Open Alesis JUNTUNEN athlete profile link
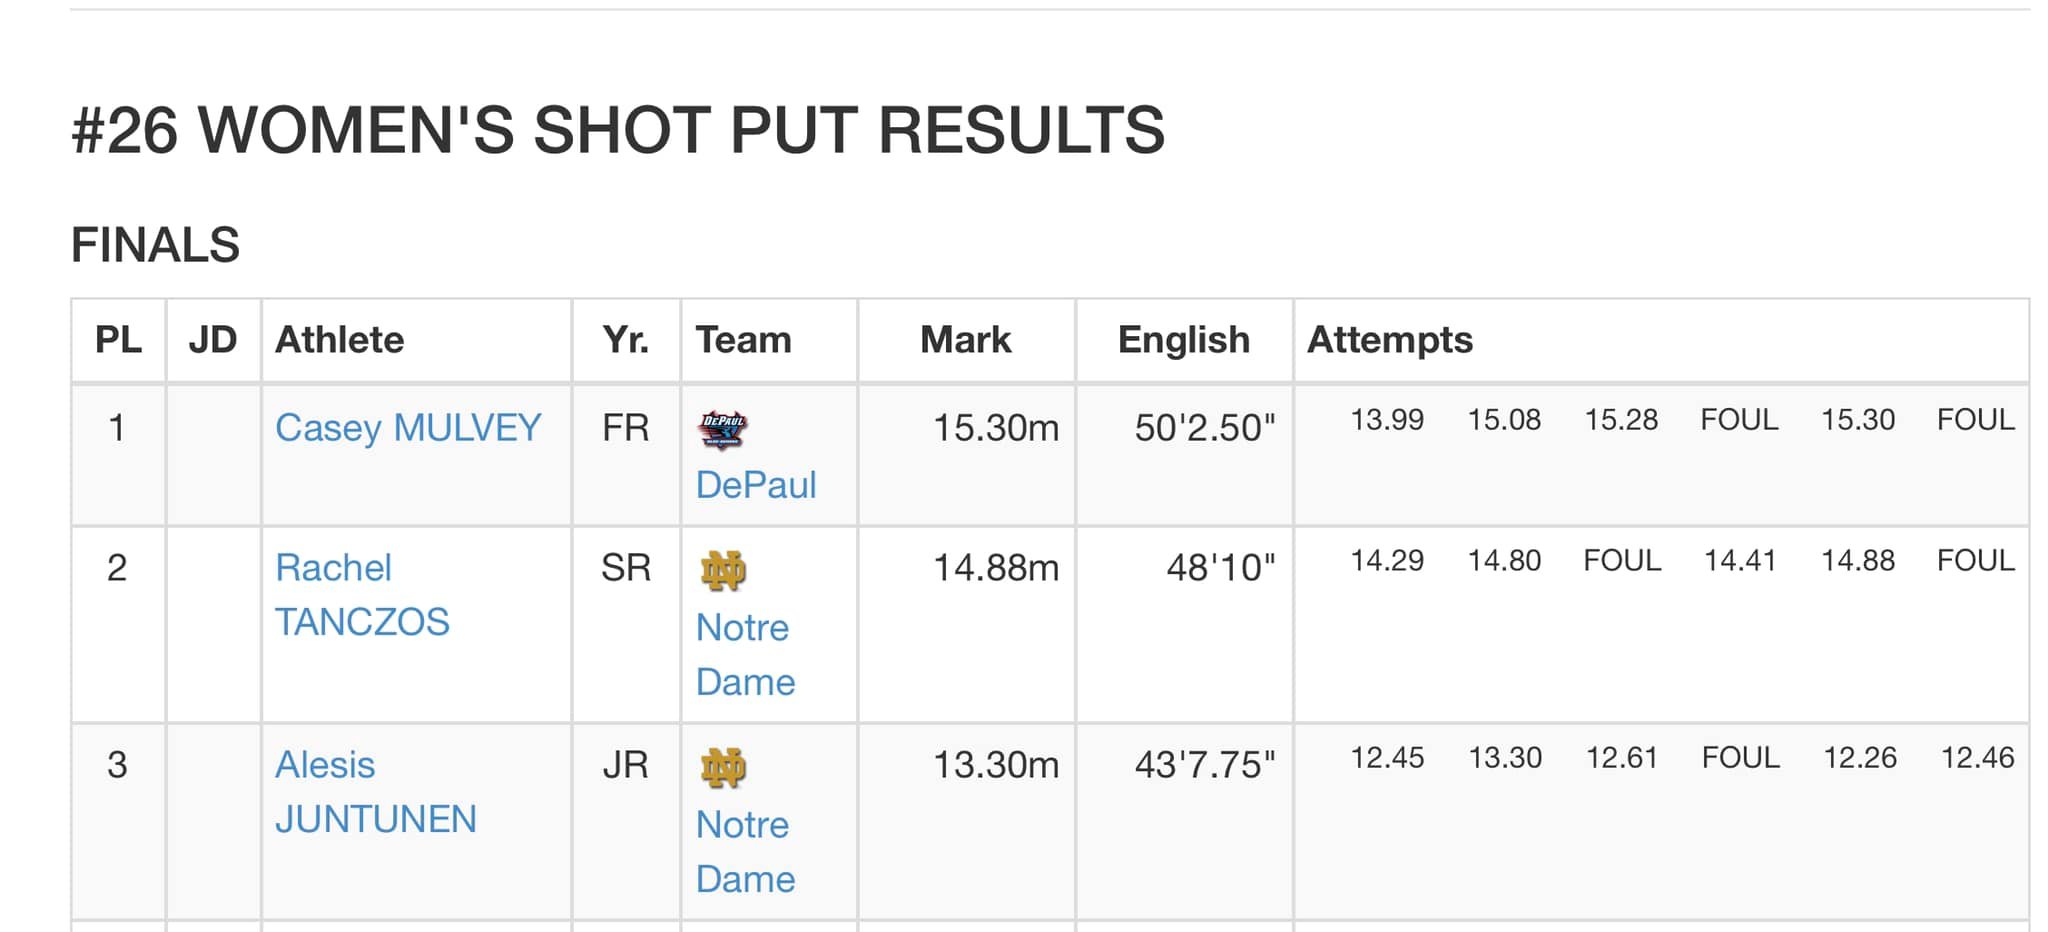Image resolution: width=2048 pixels, height=932 pixels. 376,792
